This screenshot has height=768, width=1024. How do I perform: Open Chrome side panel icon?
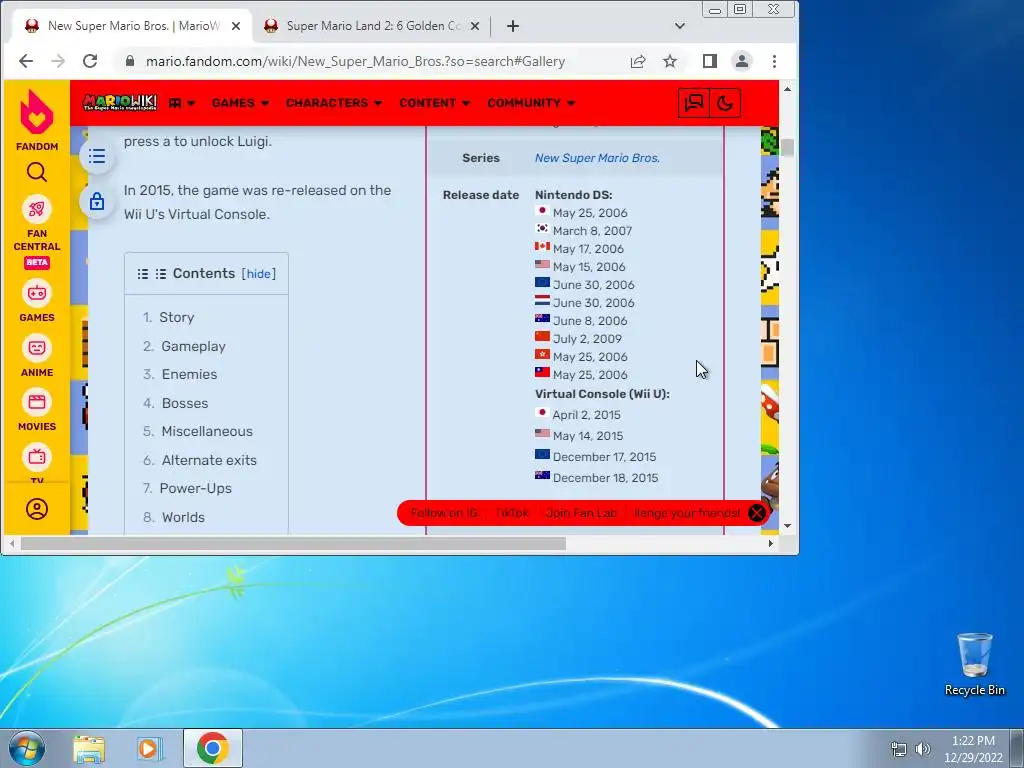[710, 61]
